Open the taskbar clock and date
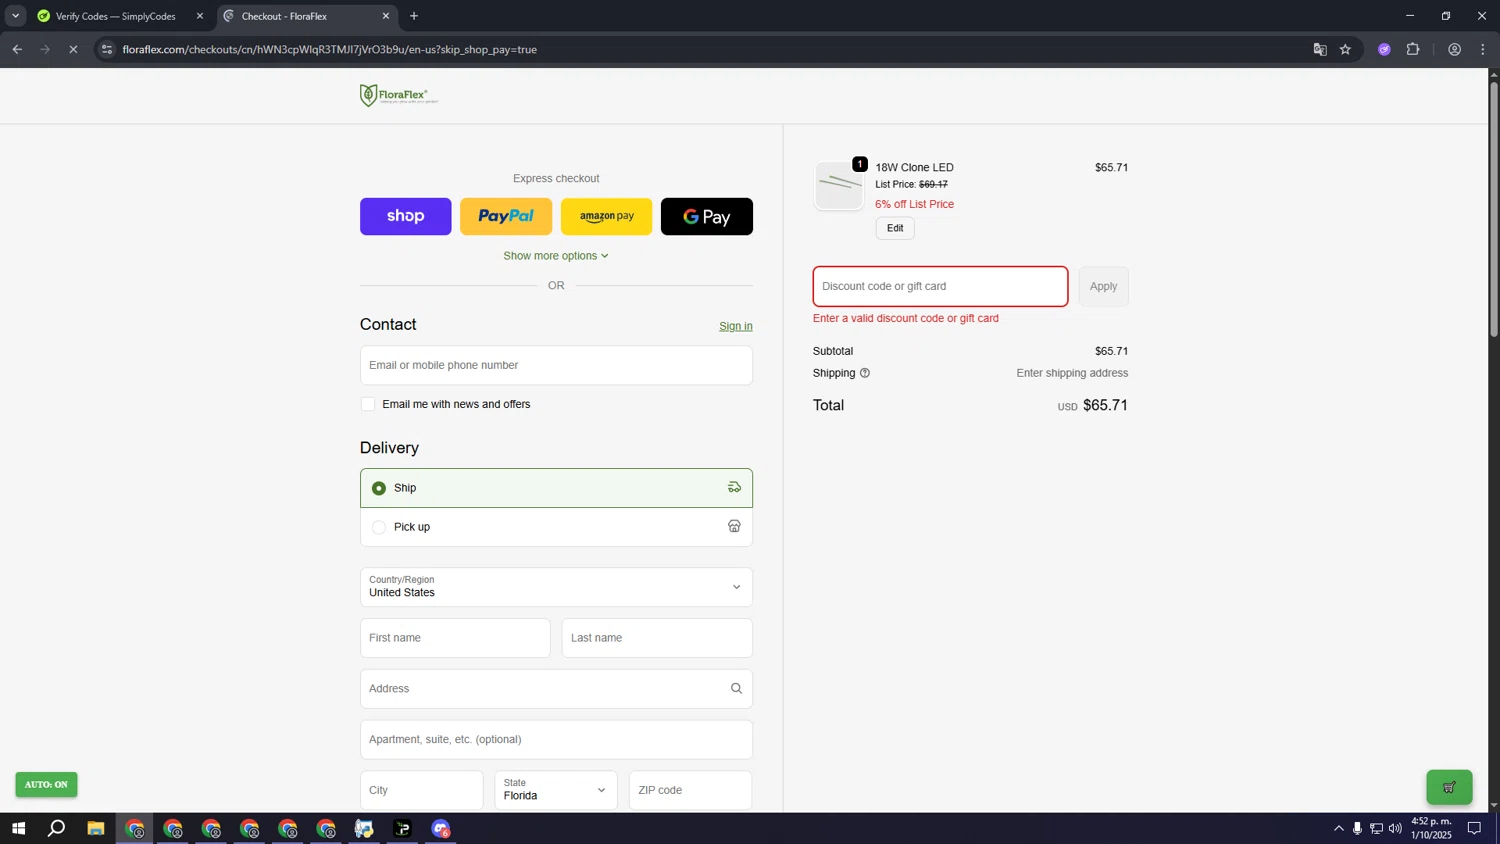1500x844 pixels. point(1431,828)
